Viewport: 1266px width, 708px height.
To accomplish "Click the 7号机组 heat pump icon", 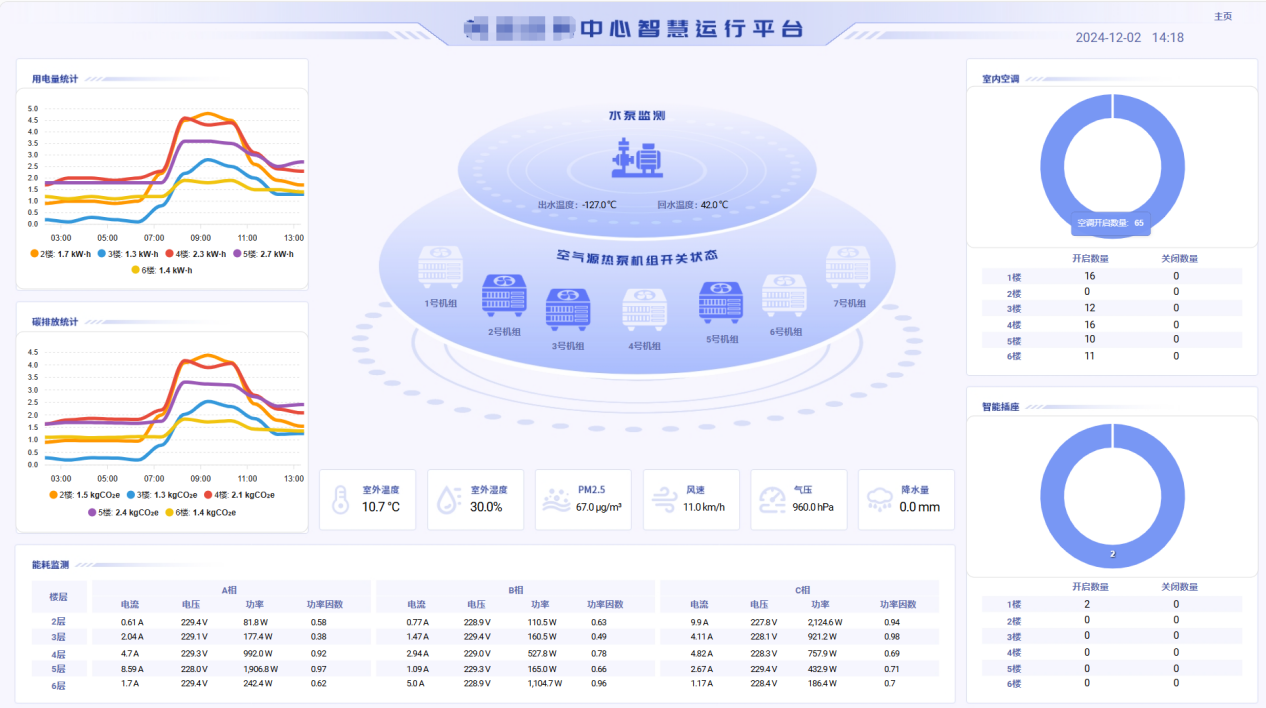I will pos(847,268).
